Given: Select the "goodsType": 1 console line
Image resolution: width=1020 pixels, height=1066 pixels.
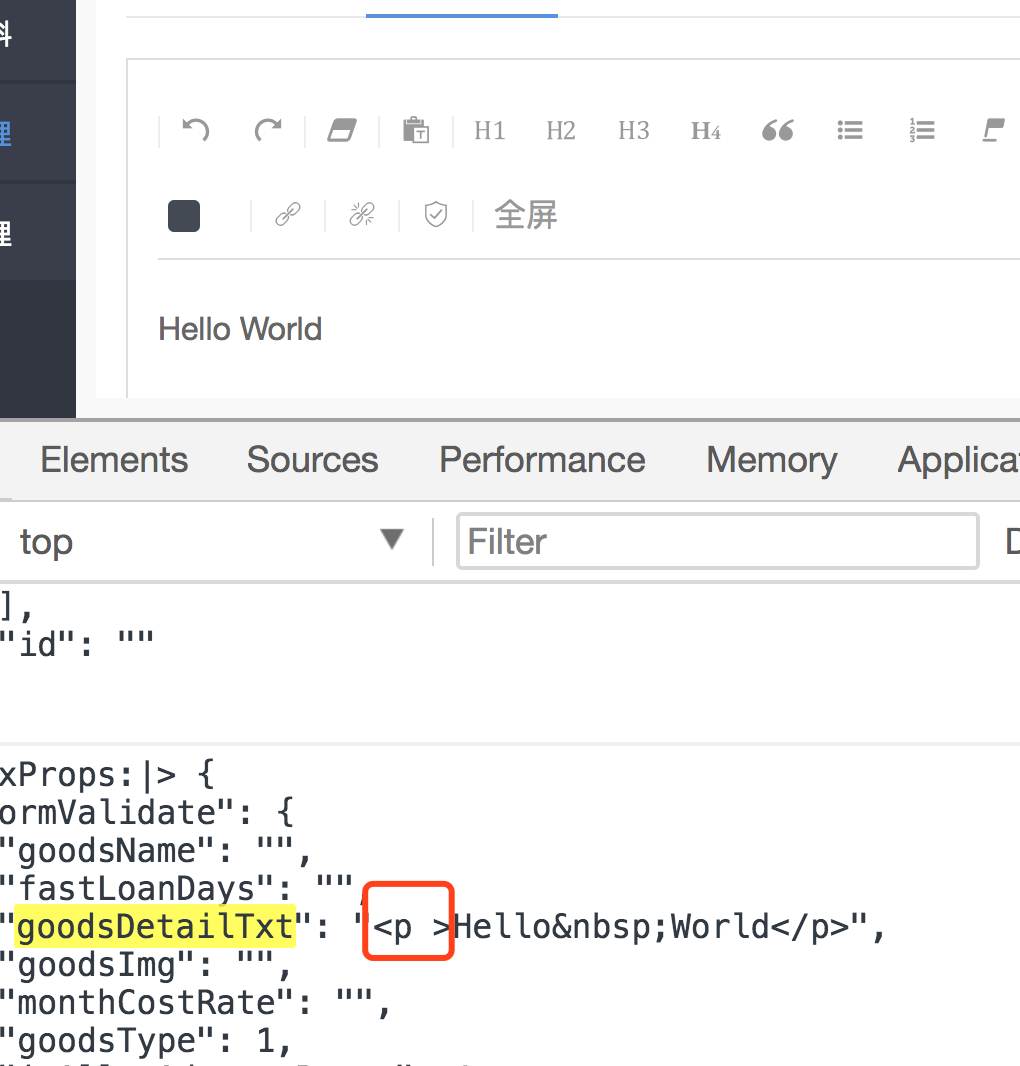Looking at the screenshot, I should [146, 1041].
